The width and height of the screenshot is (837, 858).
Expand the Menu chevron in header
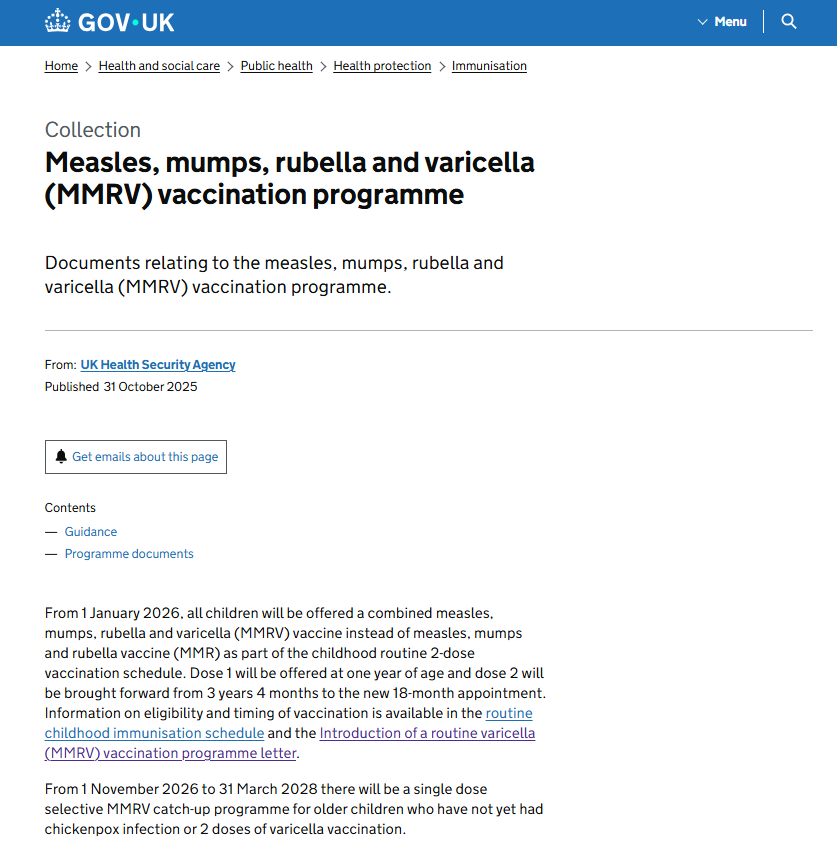[x=703, y=22]
